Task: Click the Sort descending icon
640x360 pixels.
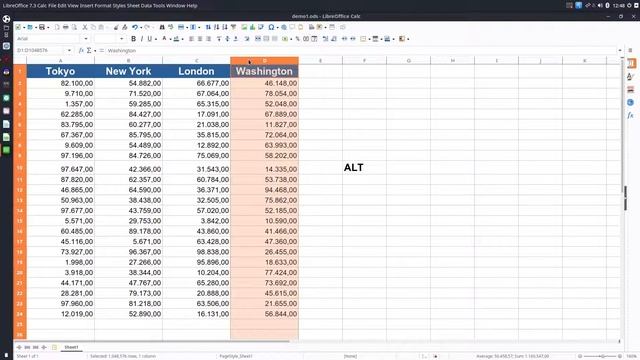Action: tap(225, 27)
